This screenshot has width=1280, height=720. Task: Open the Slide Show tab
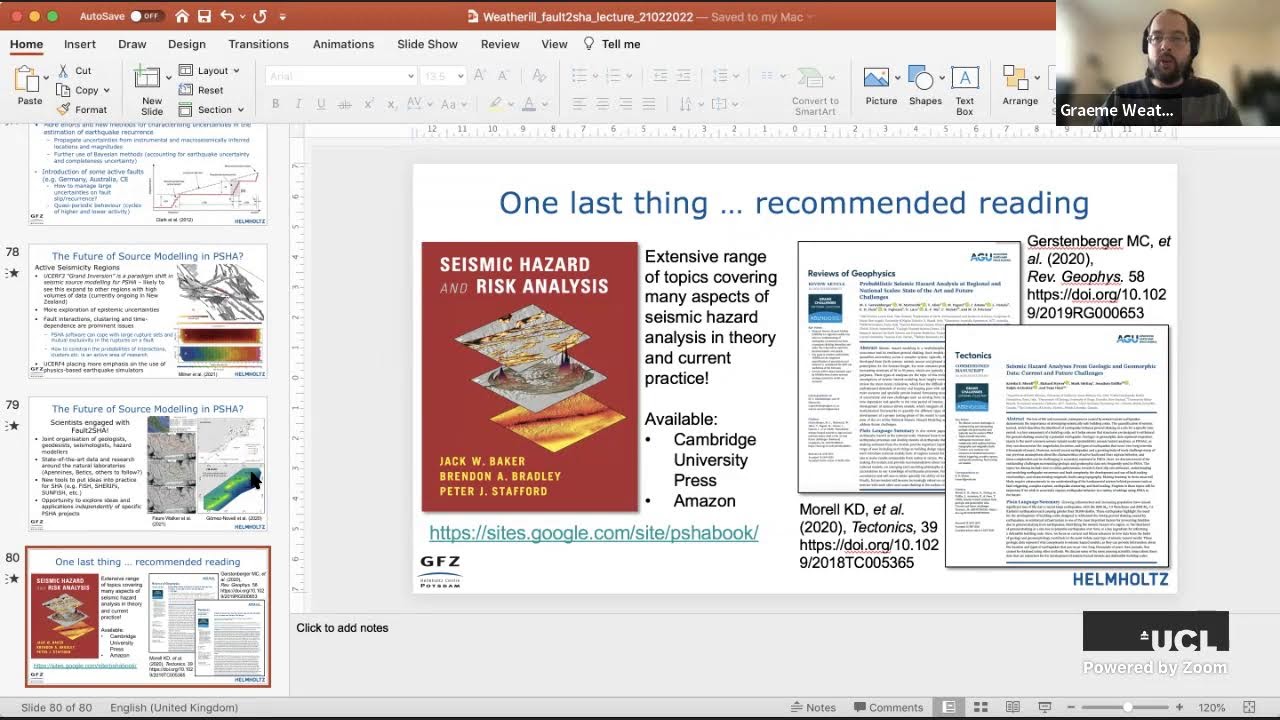pyautogui.click(x=427, y=44)
